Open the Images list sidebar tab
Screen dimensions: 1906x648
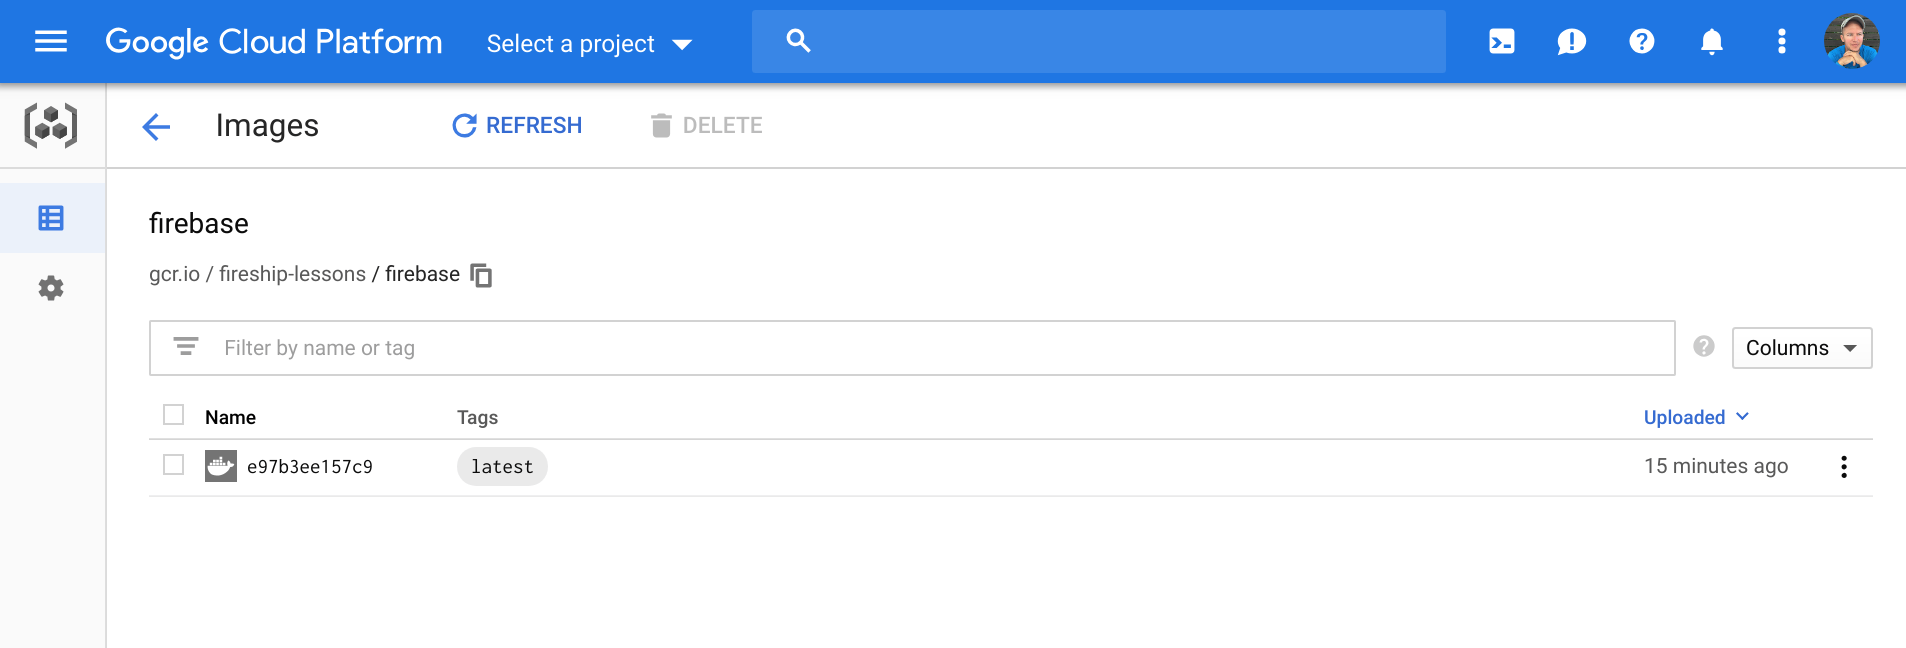51,218
